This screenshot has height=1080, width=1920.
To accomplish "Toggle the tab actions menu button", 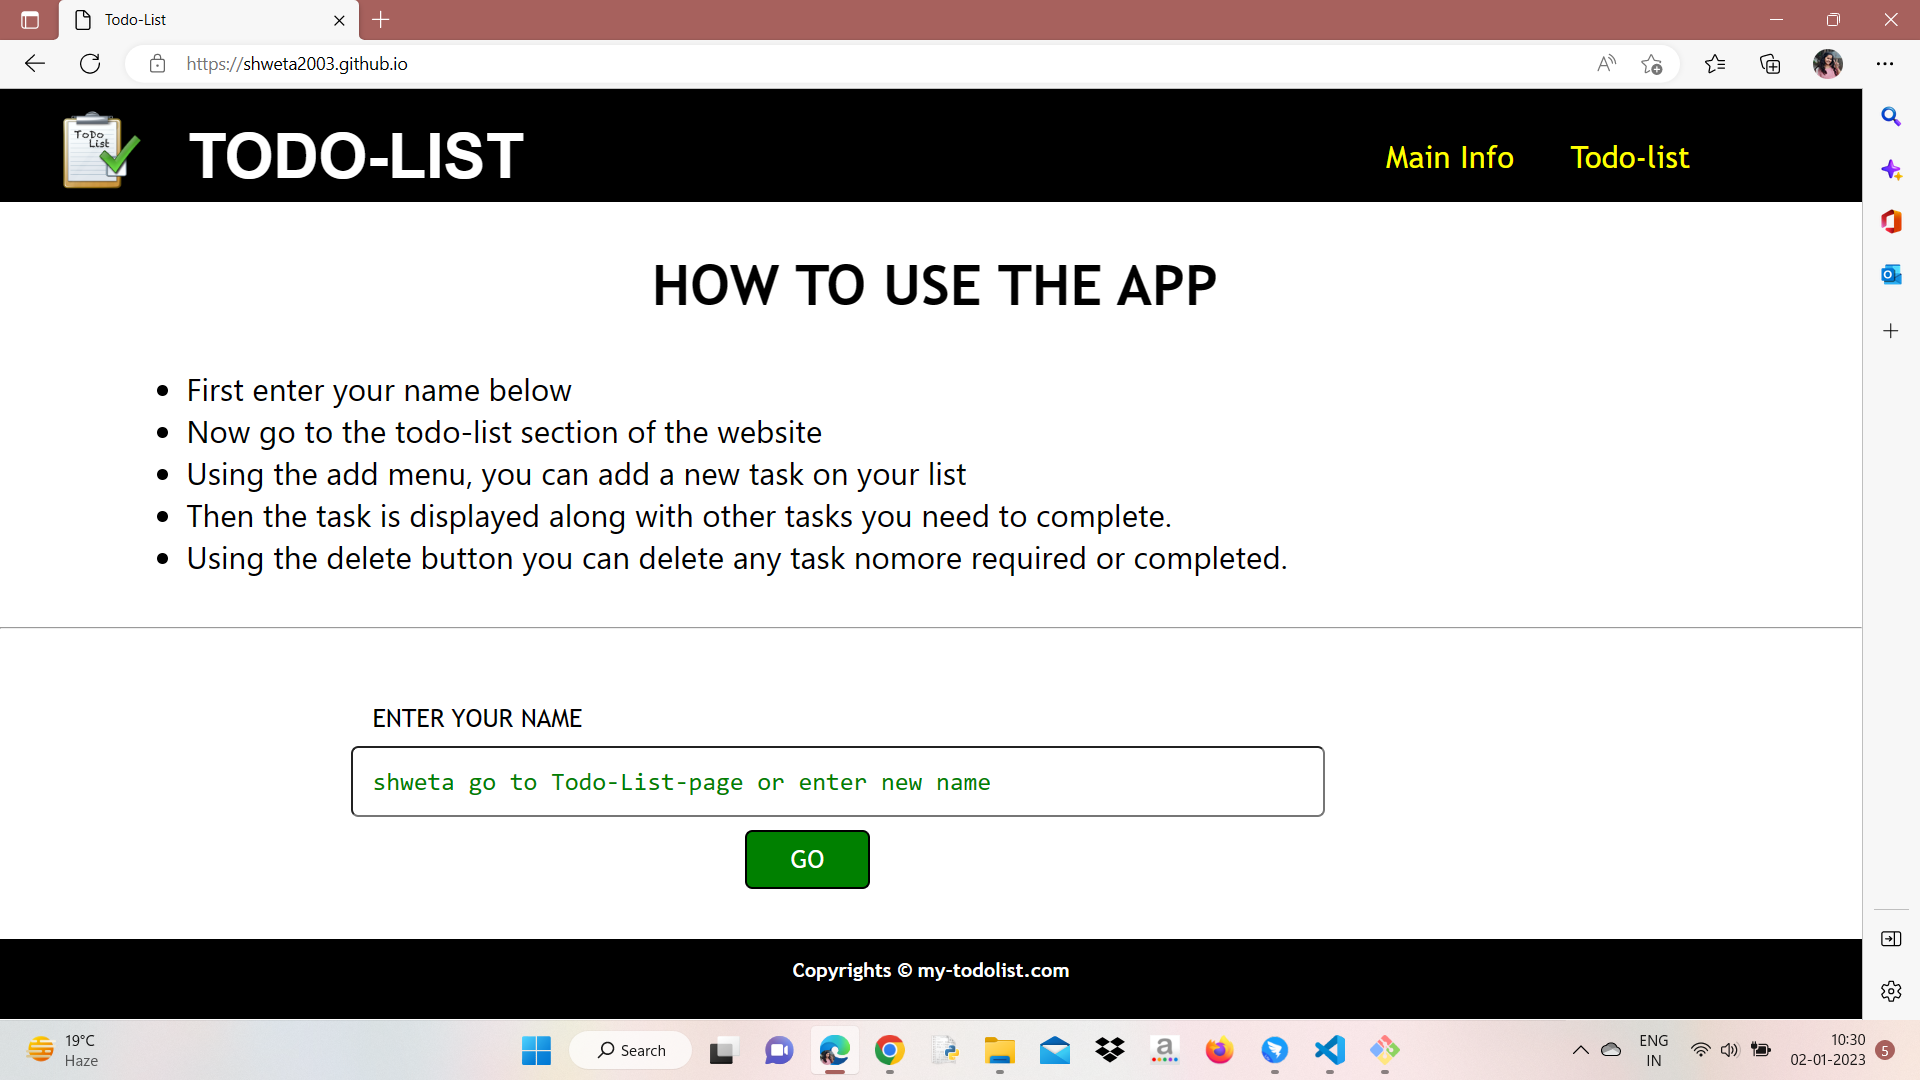I will tap(30, 20).
